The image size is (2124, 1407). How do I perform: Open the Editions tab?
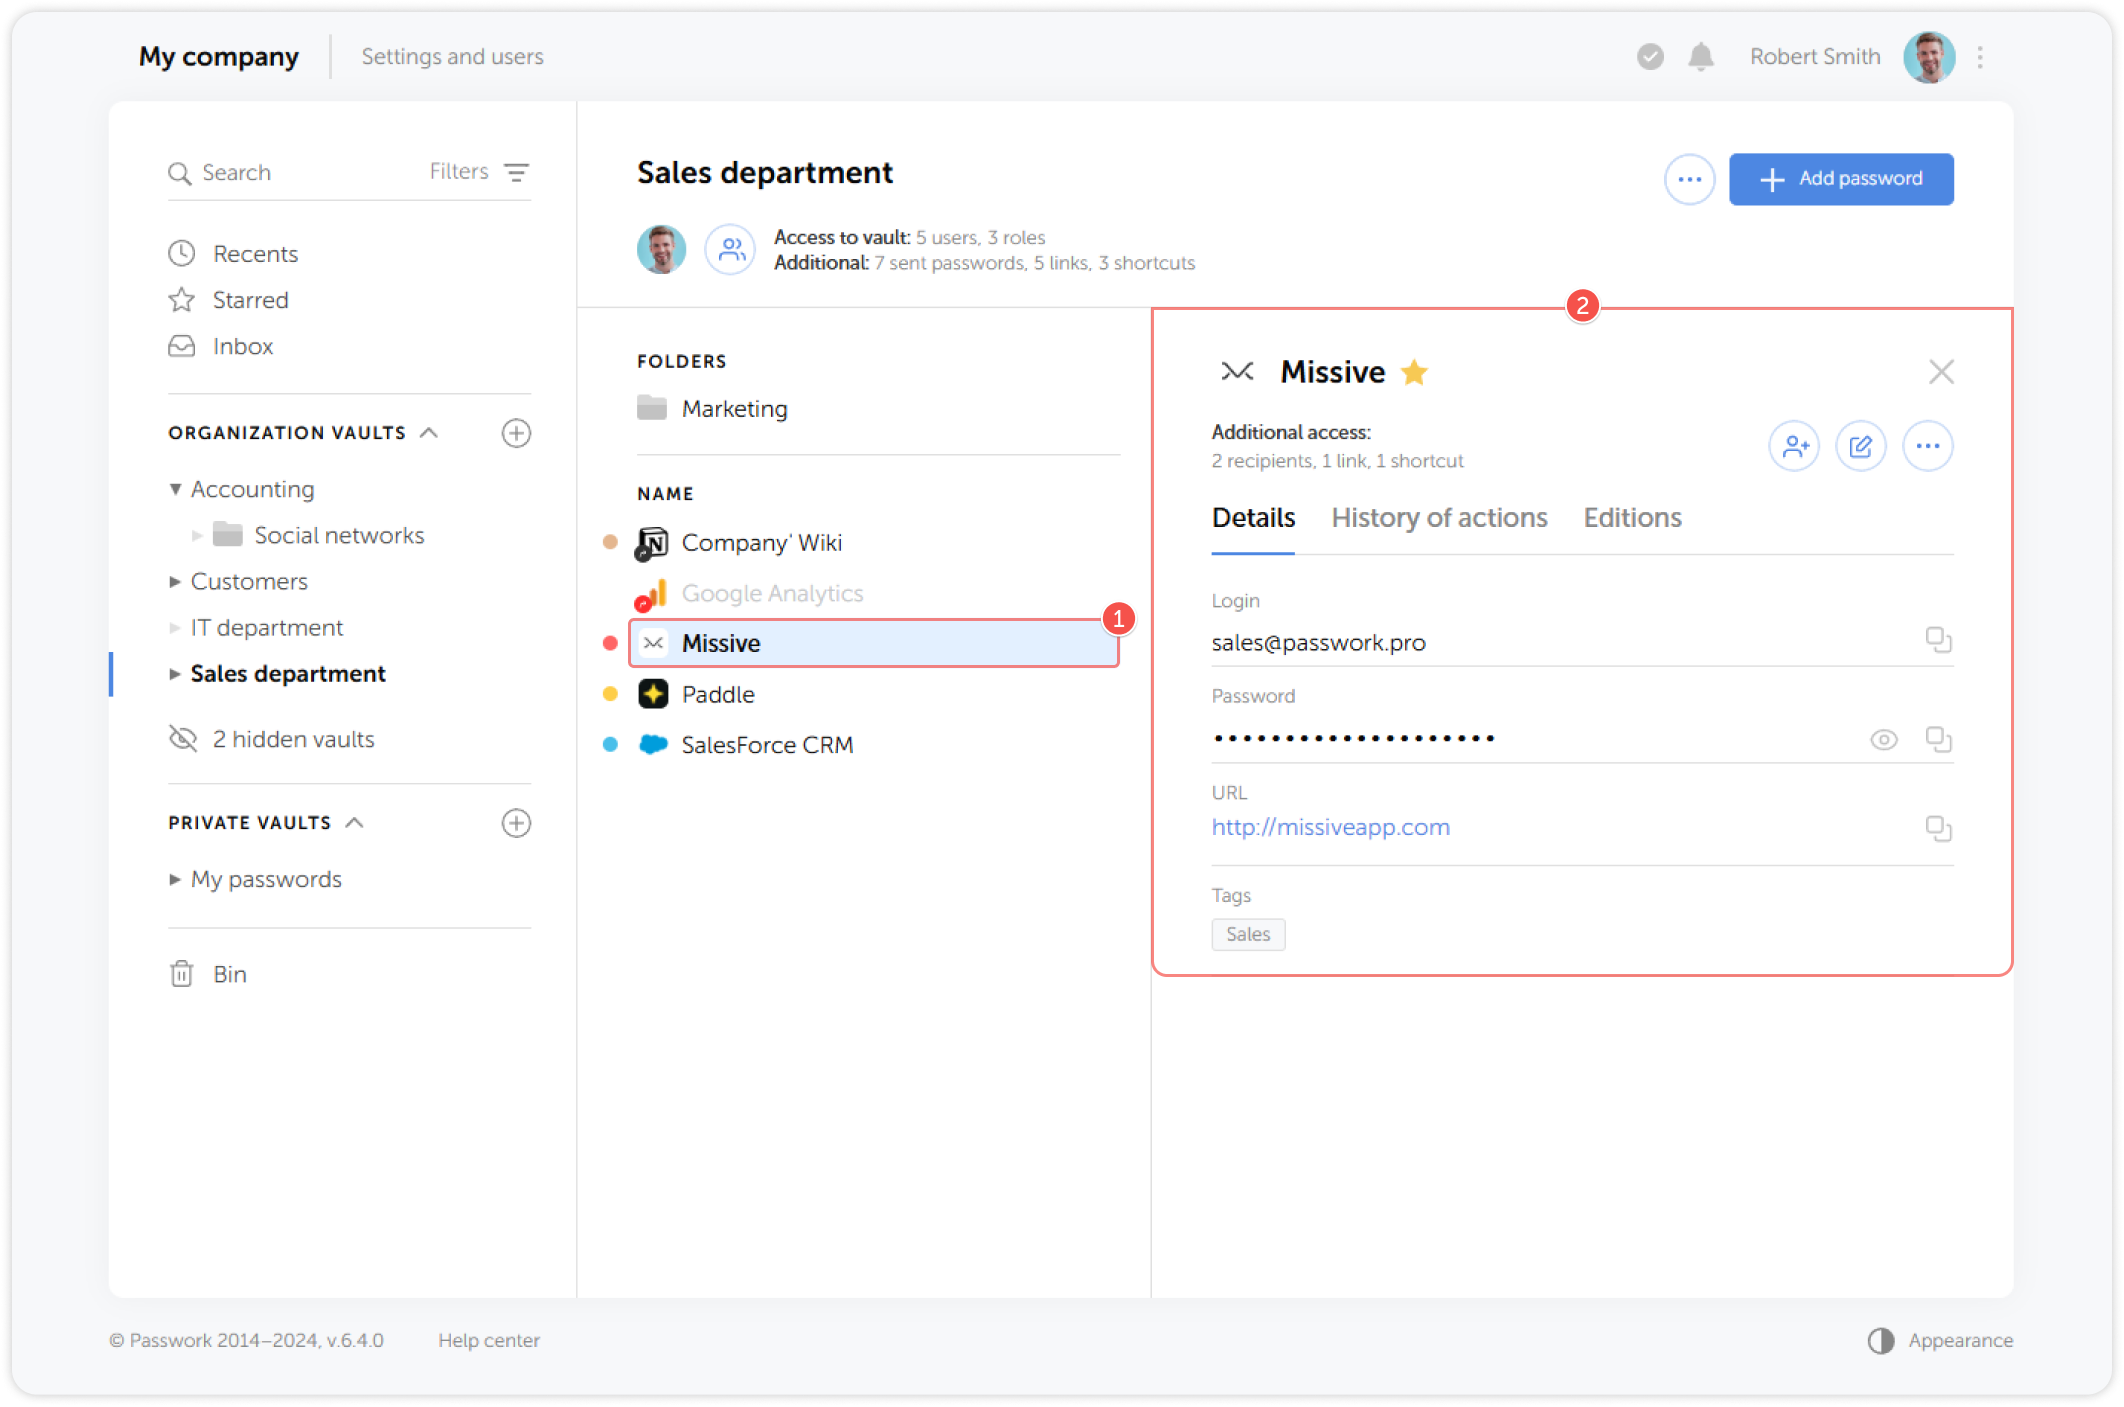tap(1632, 518)
